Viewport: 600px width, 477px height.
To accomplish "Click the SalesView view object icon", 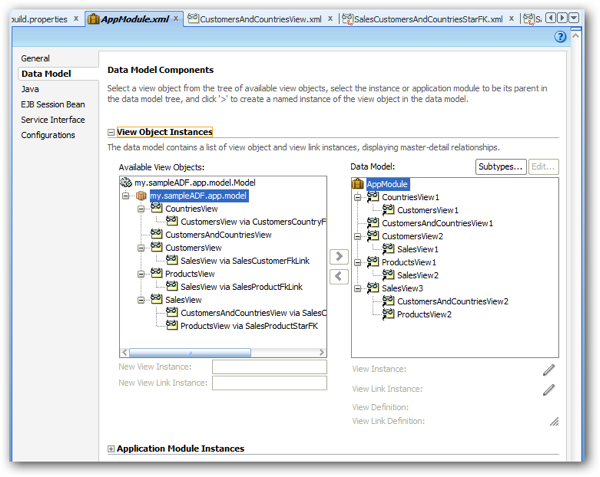I will [157, 299].
